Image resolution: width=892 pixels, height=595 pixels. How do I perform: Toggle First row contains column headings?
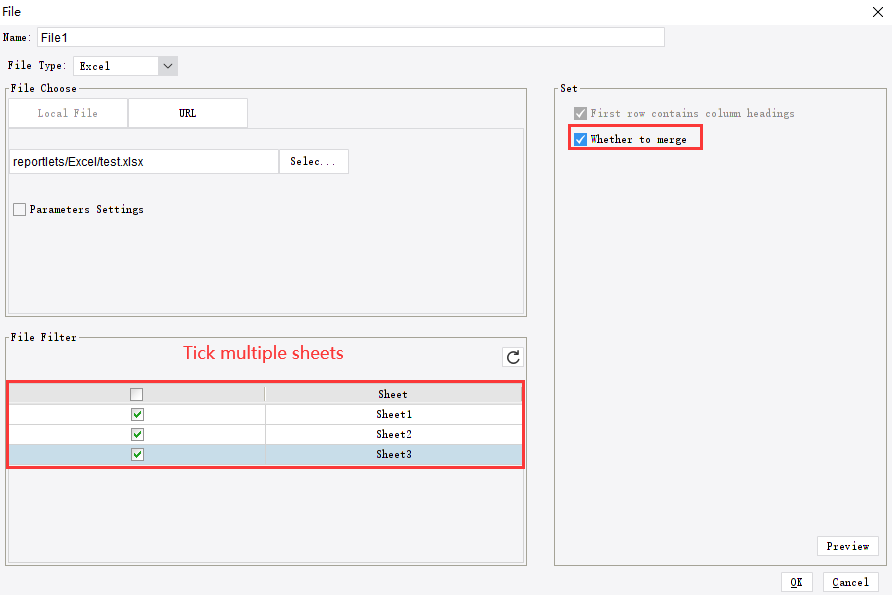click(x=580, y=113)
